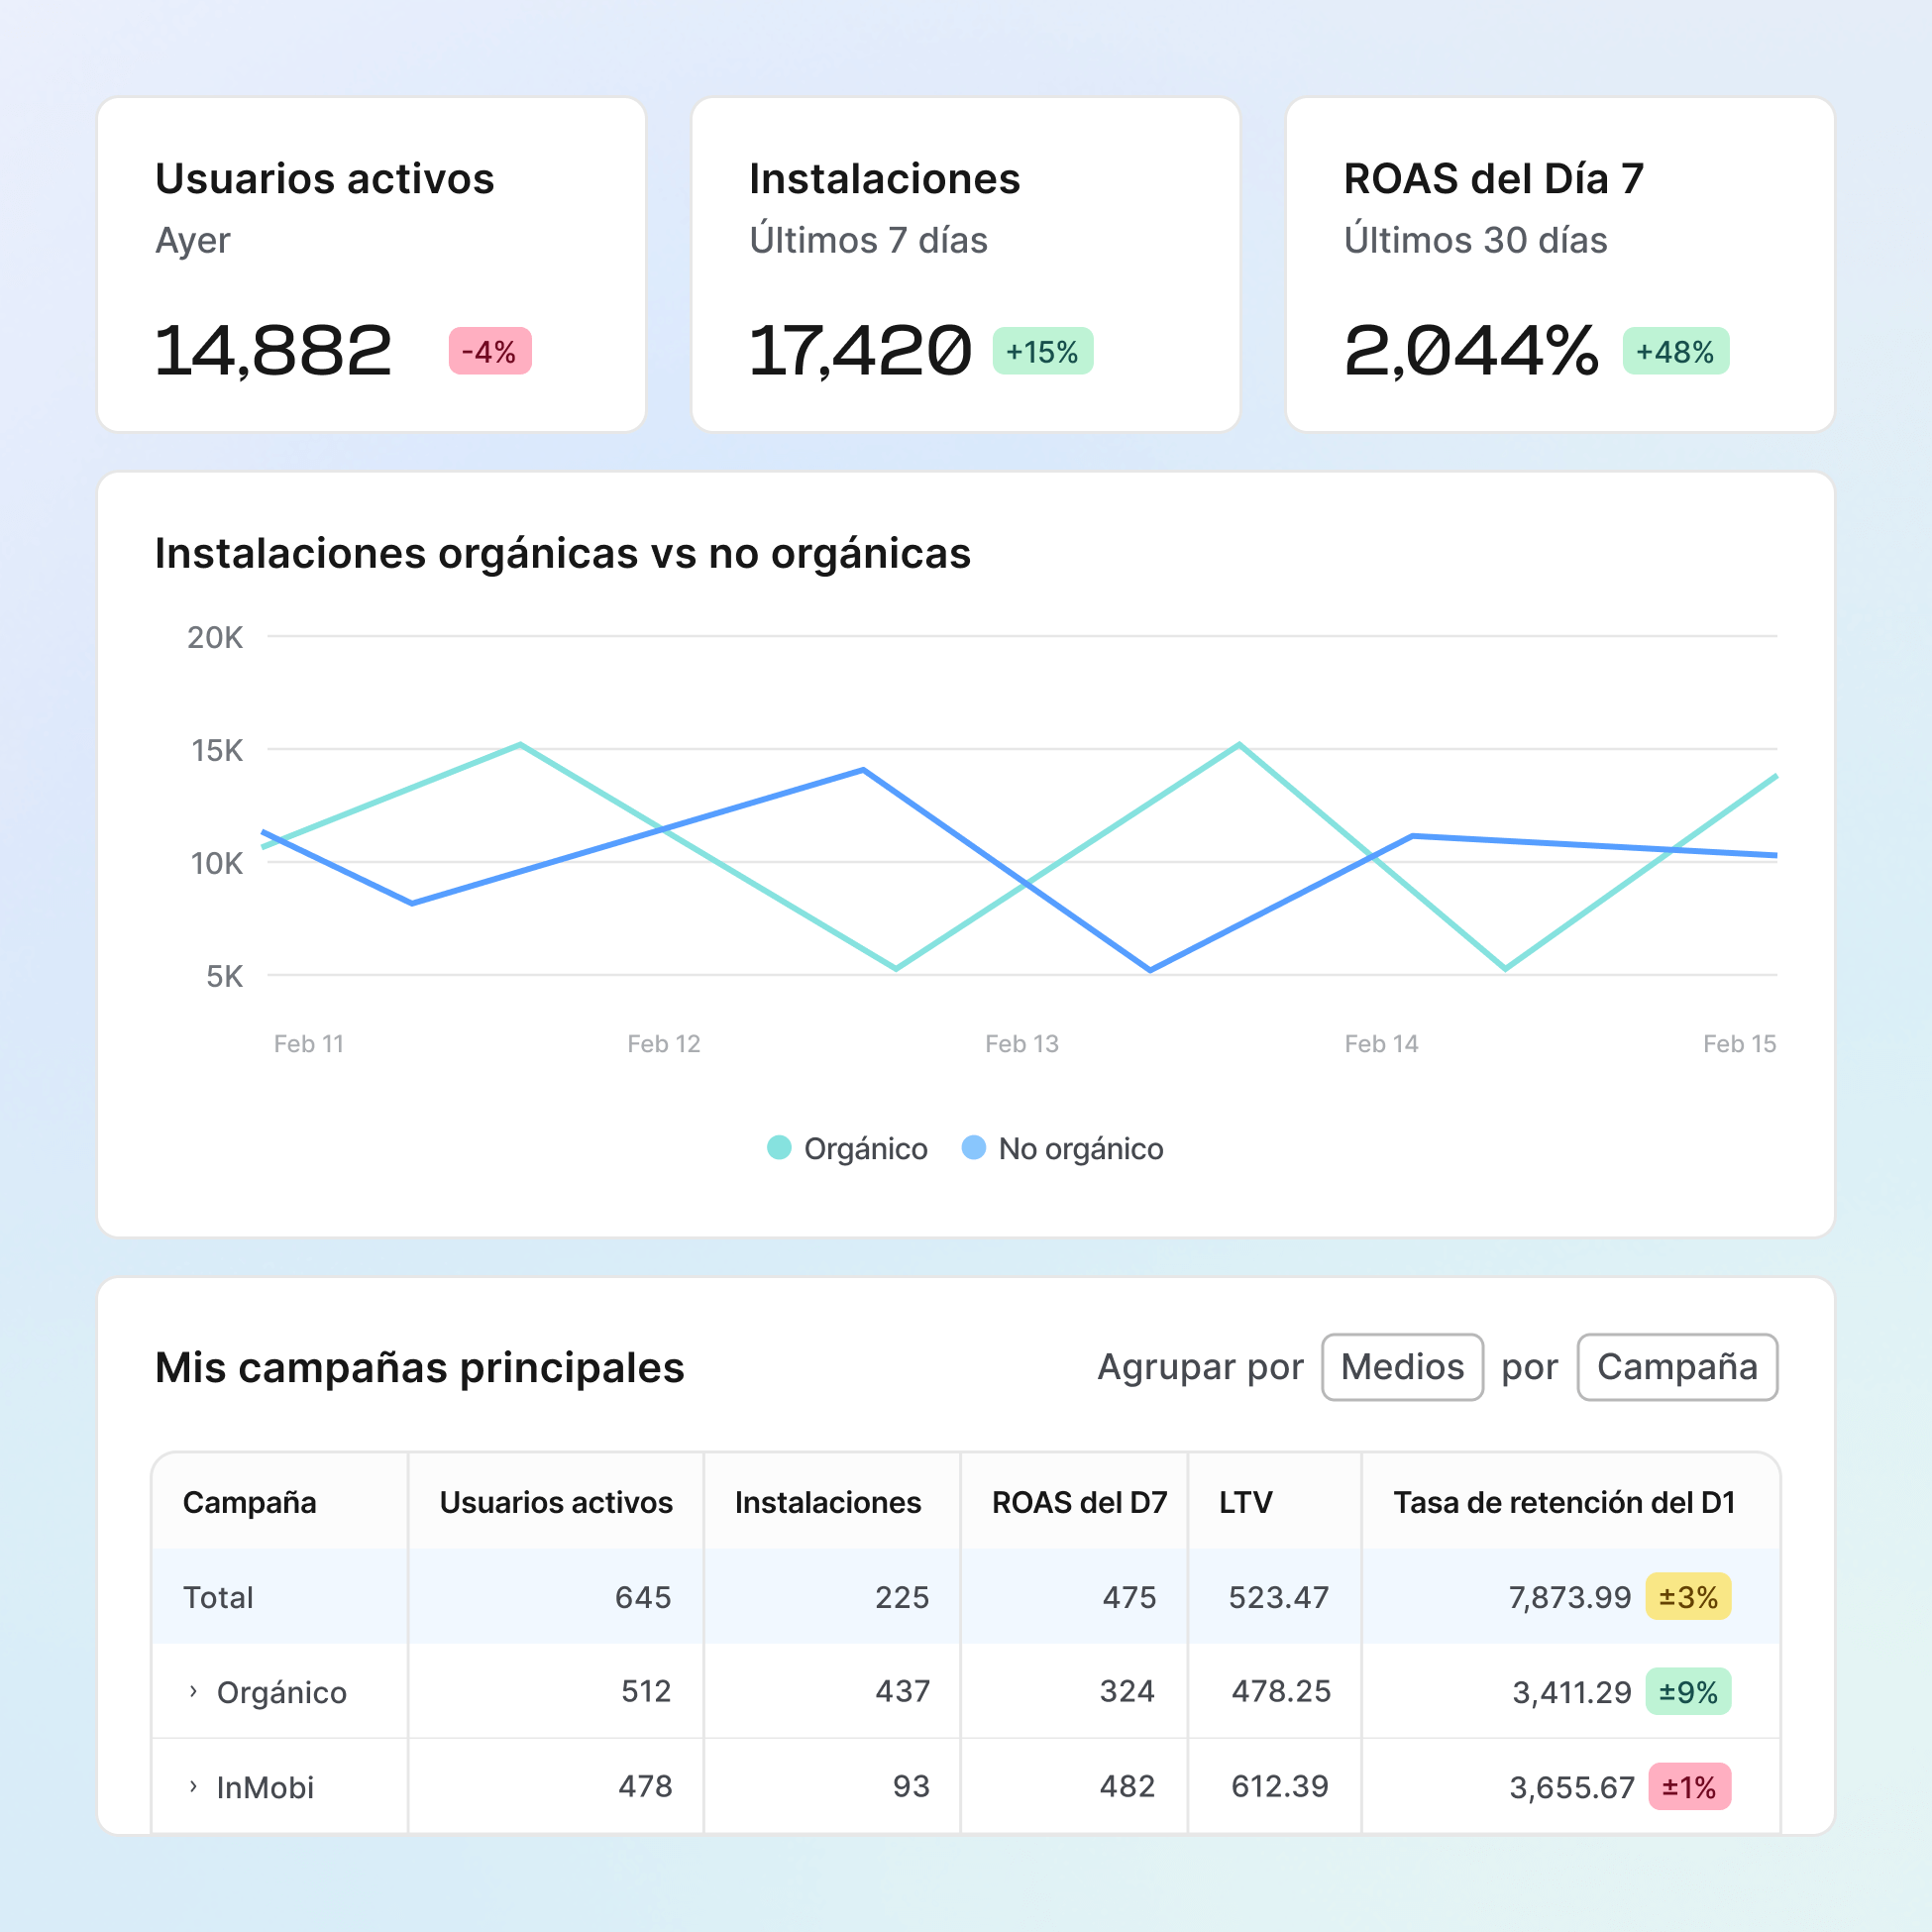Screen dimensions: 1932x1932
Task: Expand the InMobi campaign row chevron
Action: (193, 1786)
